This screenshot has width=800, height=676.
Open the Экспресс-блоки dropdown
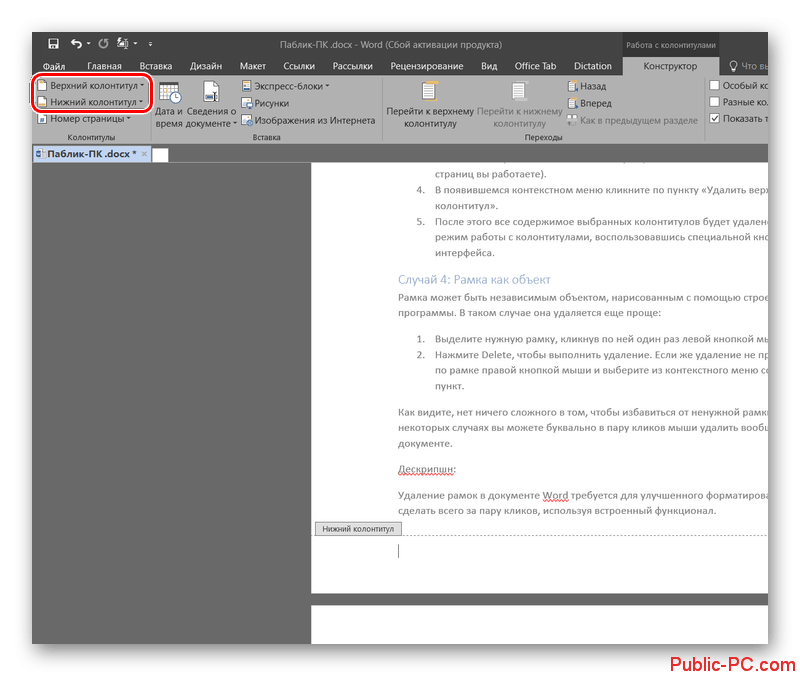point(286,86)
